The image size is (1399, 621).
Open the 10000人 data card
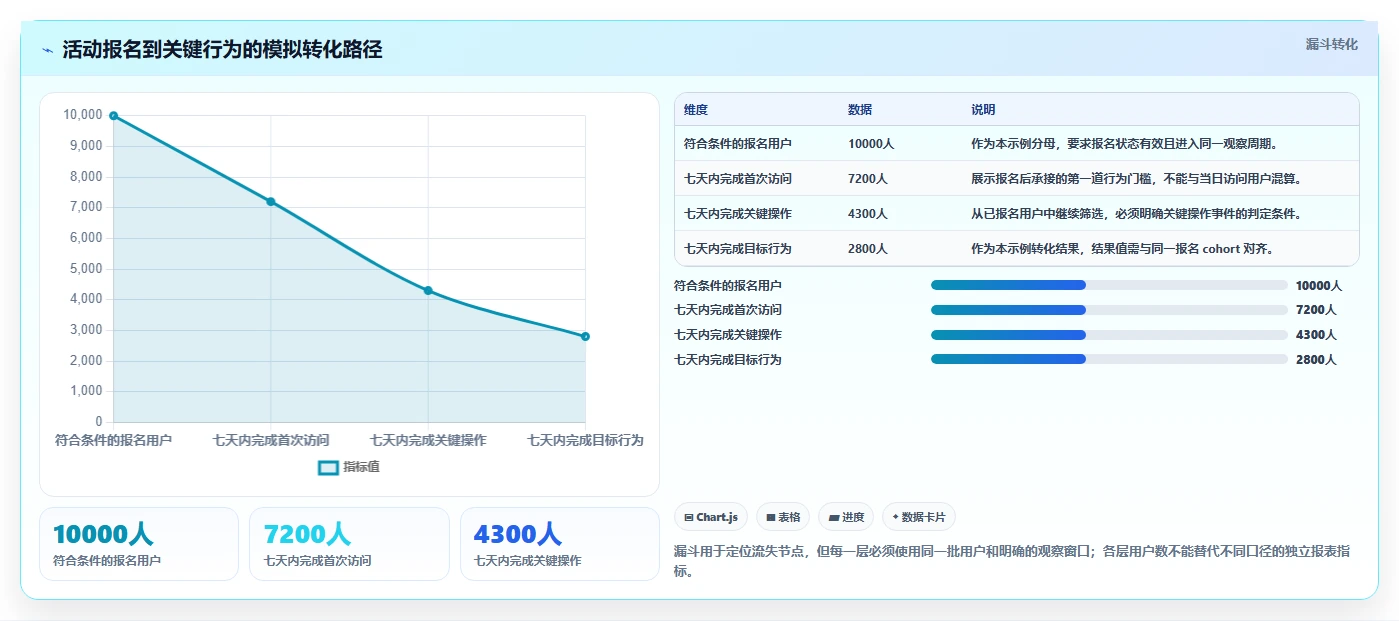(x=139, y=544)
